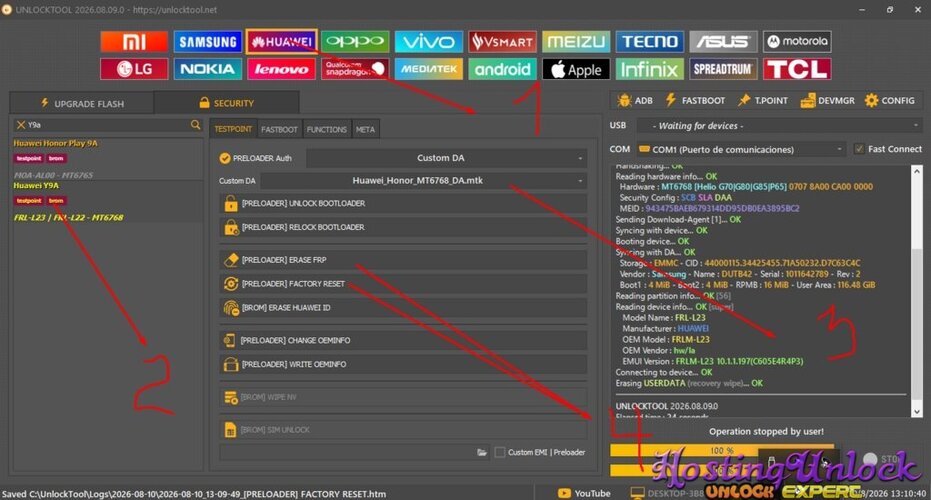Open the T.POINT tool
This screenshot has height=500, width=931.
pos(763,100)
